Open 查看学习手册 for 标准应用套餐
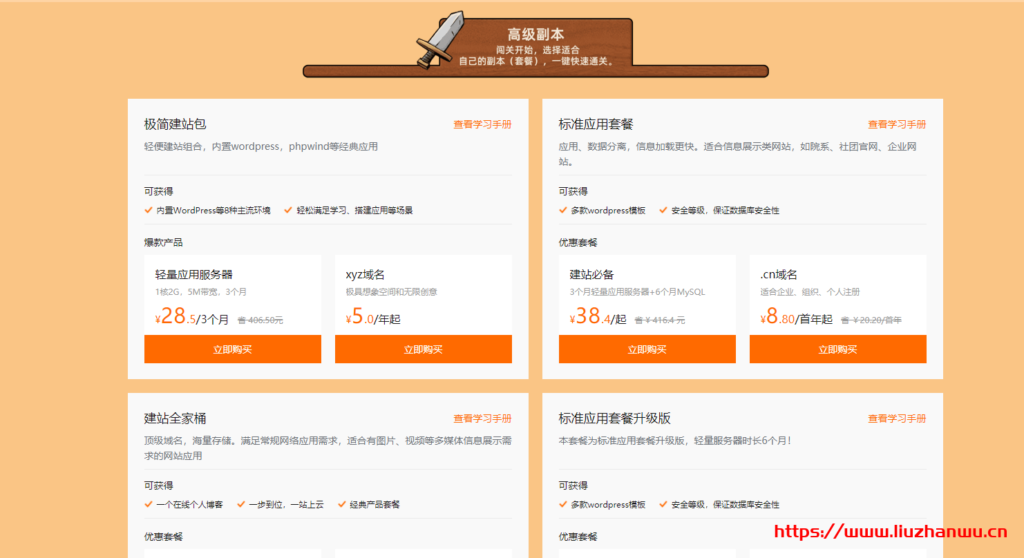This screenshot has height=558, width=1024. [x=896, y=125]
